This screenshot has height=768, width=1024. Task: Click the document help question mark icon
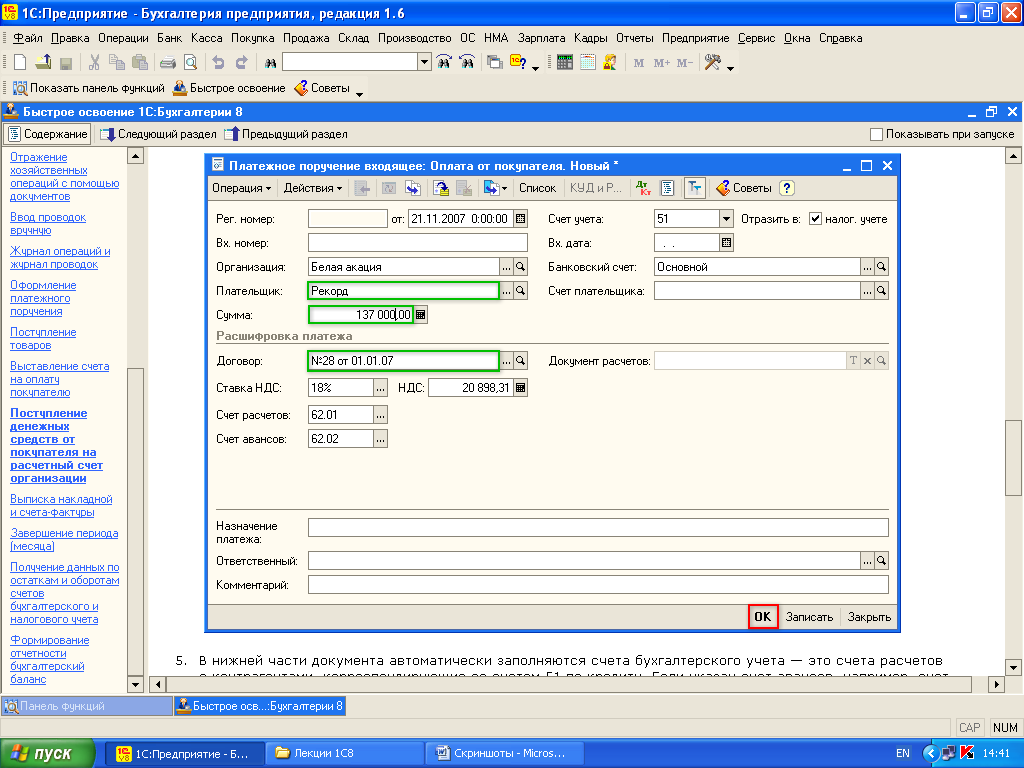click(x=787, y=188)
